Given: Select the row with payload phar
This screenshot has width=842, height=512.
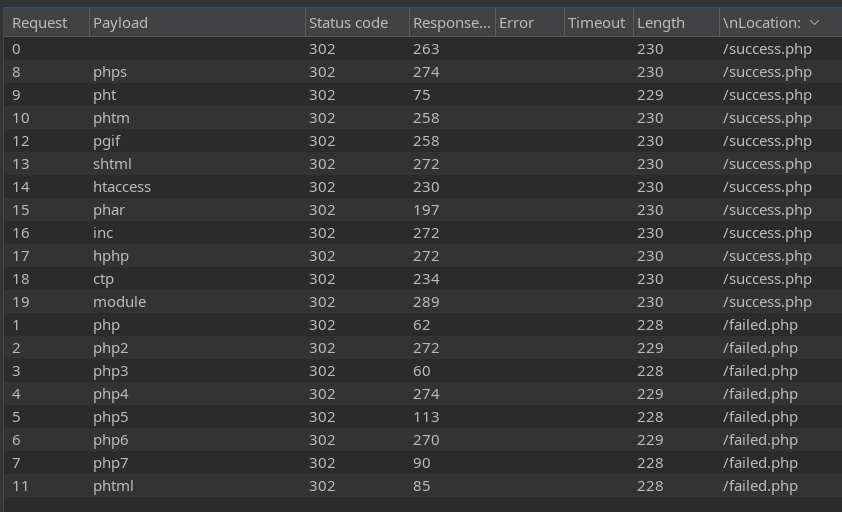Looking at the screenshot, I should (x=423, y=210).
